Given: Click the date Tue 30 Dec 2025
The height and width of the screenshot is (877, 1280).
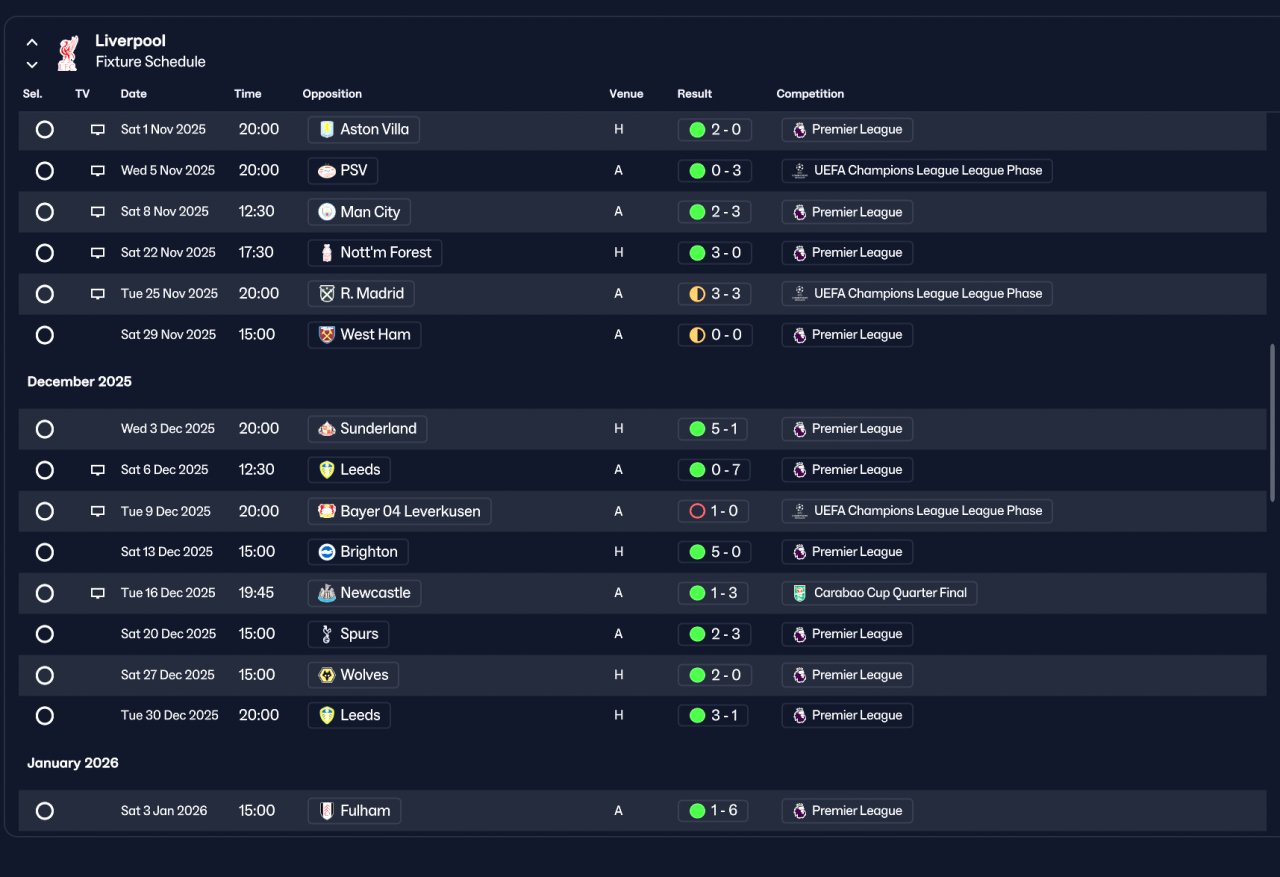Looking at the screenshot, I should pos(169,716).
